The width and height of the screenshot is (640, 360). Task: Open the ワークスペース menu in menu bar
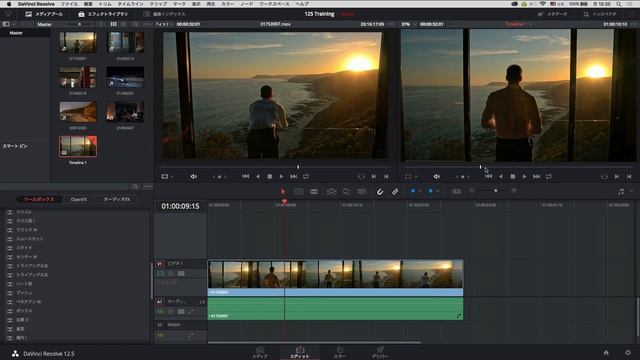coord(274,4)
